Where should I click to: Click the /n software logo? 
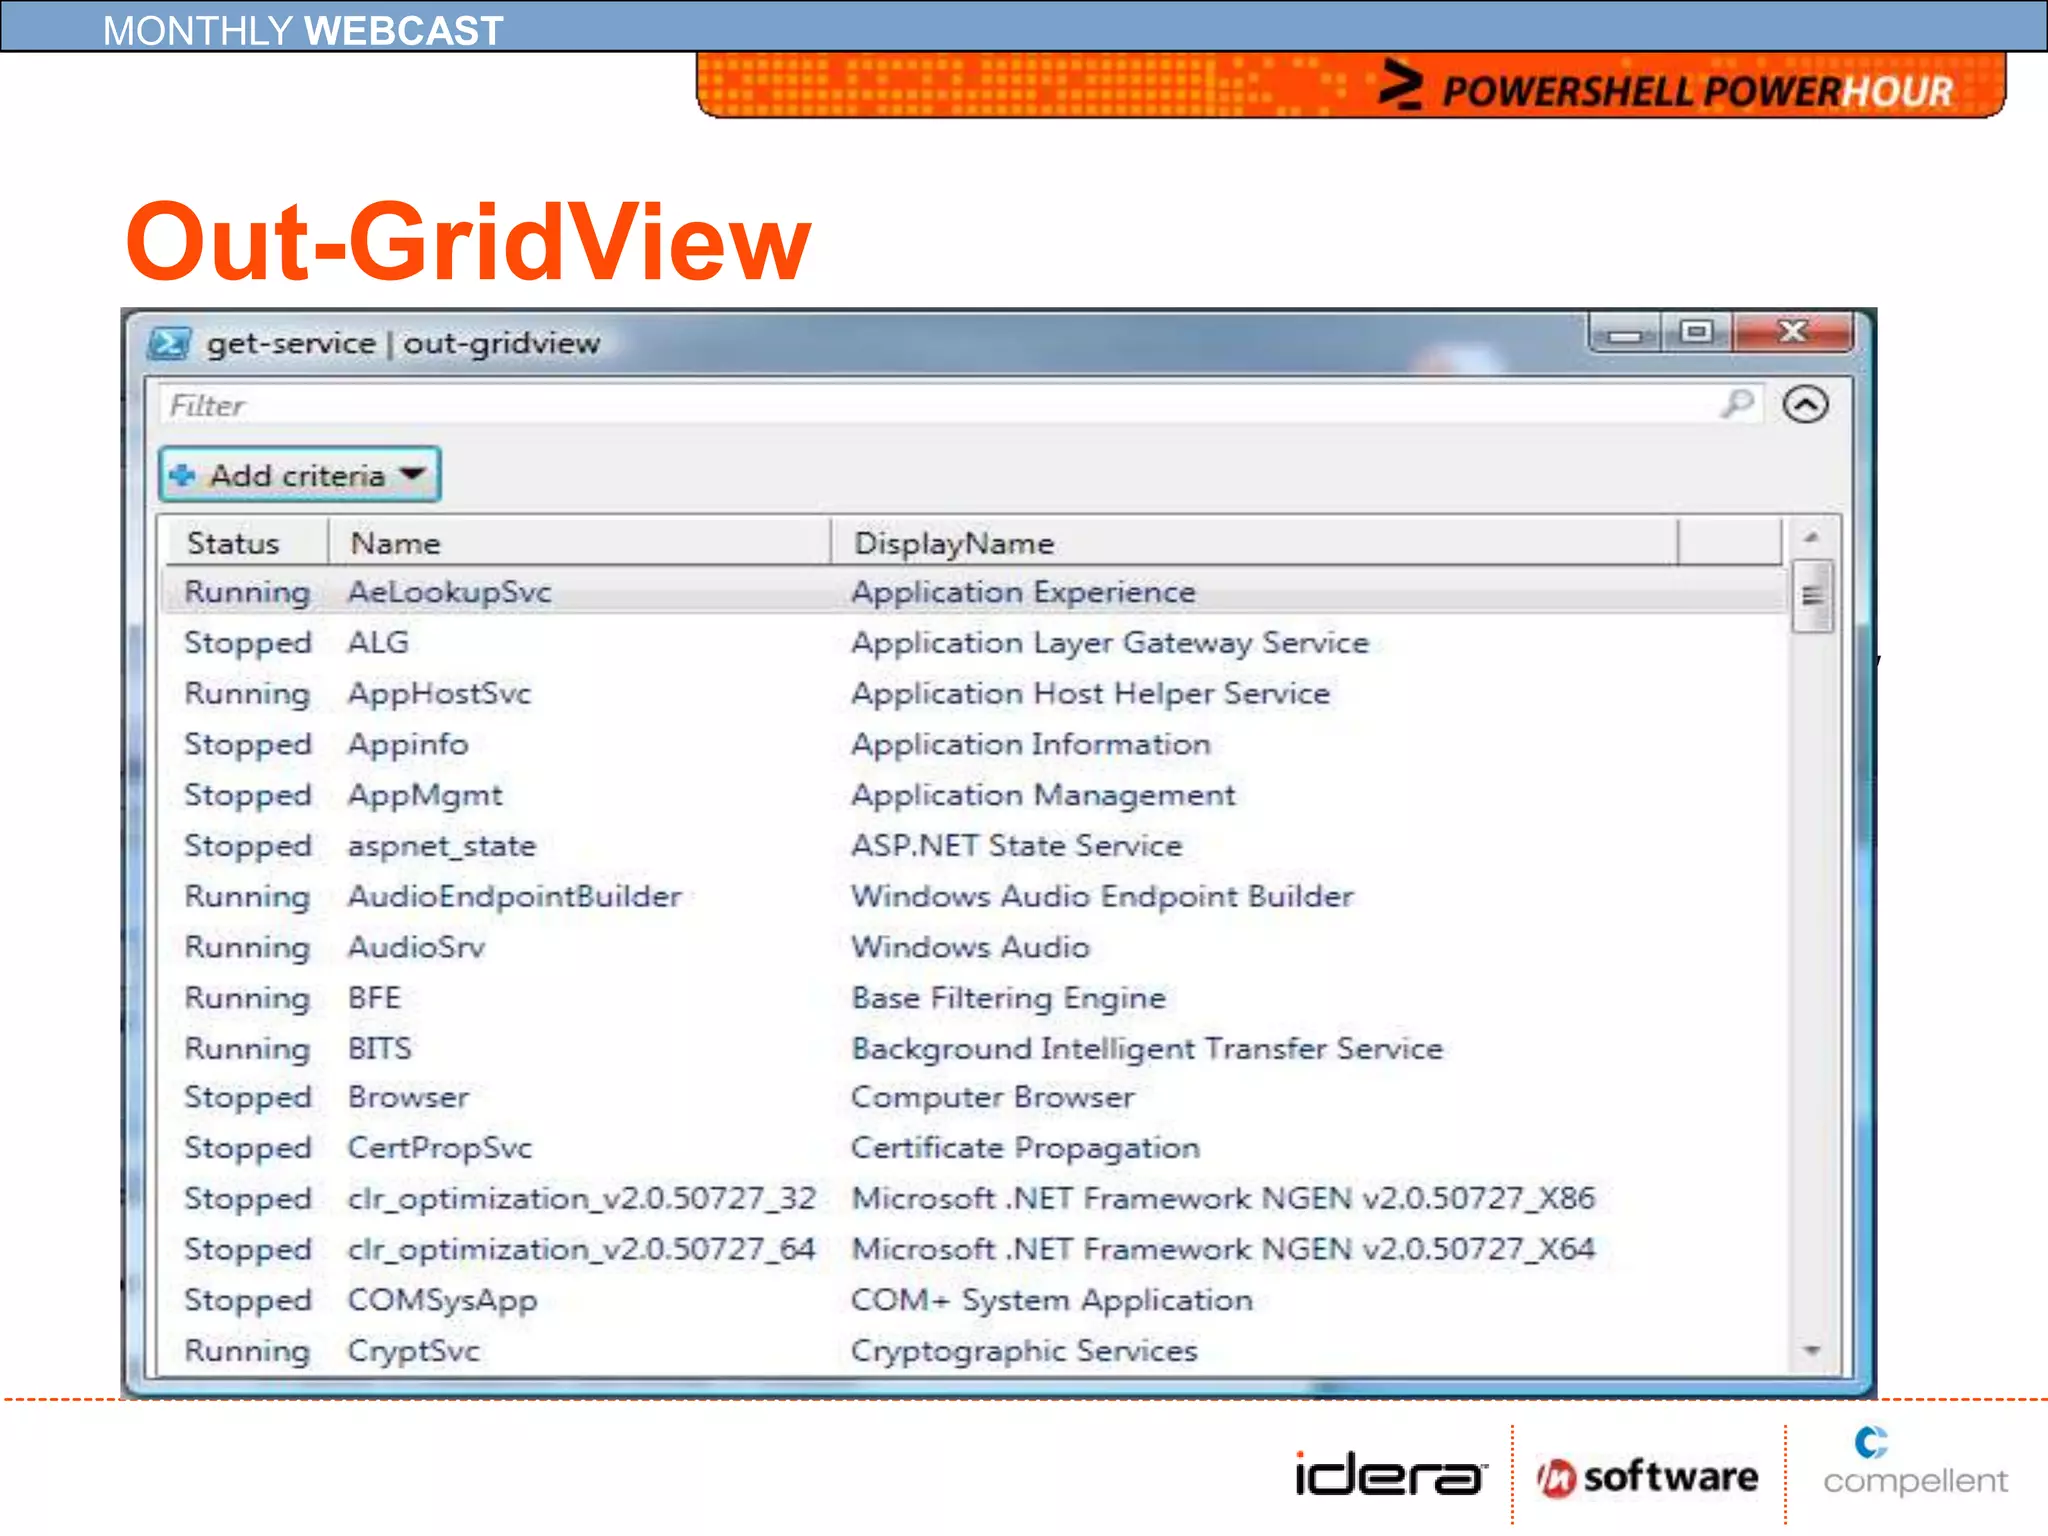coord(1647,1477)
